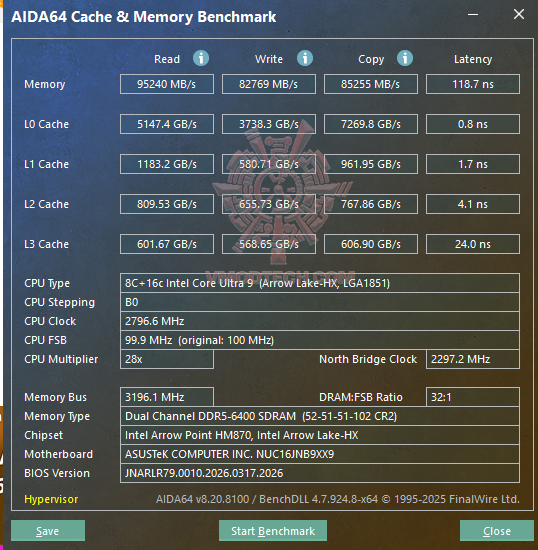The image size is (538, 550).
Task: Select the Memory Latency 118.7 ns field
Action: point(473,84)
